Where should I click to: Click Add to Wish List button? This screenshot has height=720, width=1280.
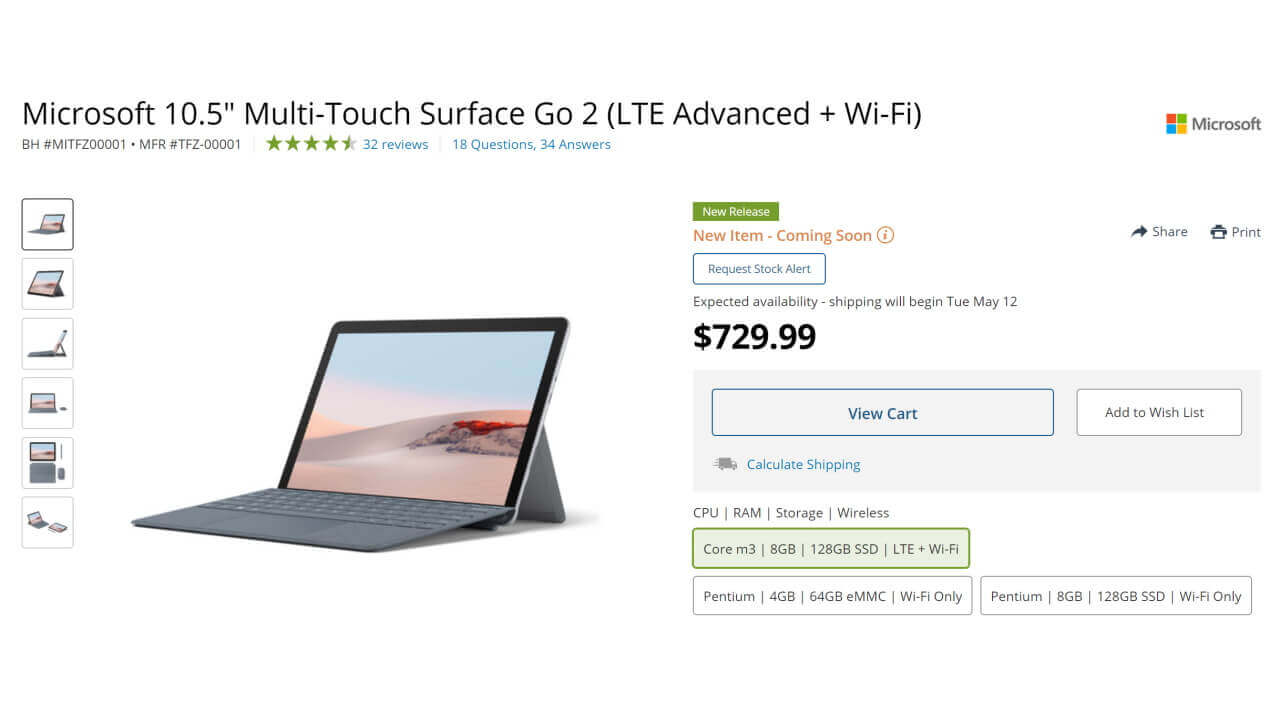pos(1158,412)
